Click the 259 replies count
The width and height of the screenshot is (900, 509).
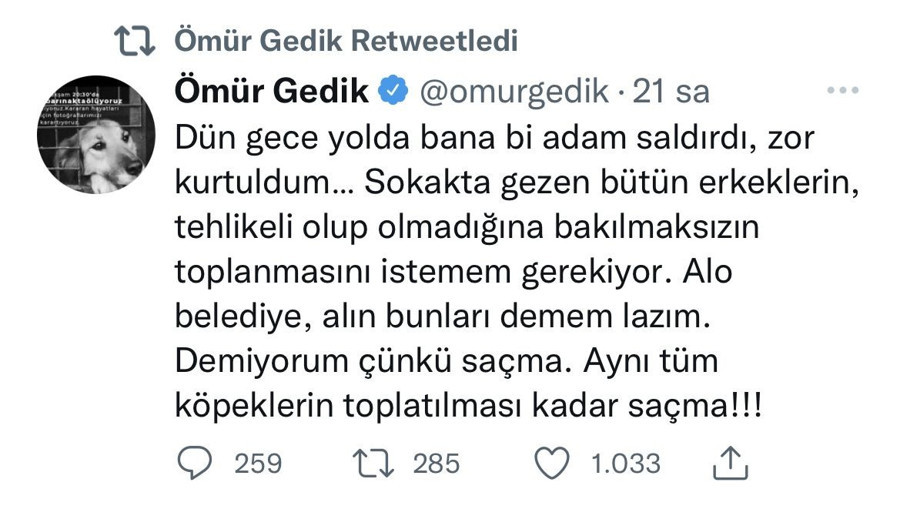pos(257,463)
